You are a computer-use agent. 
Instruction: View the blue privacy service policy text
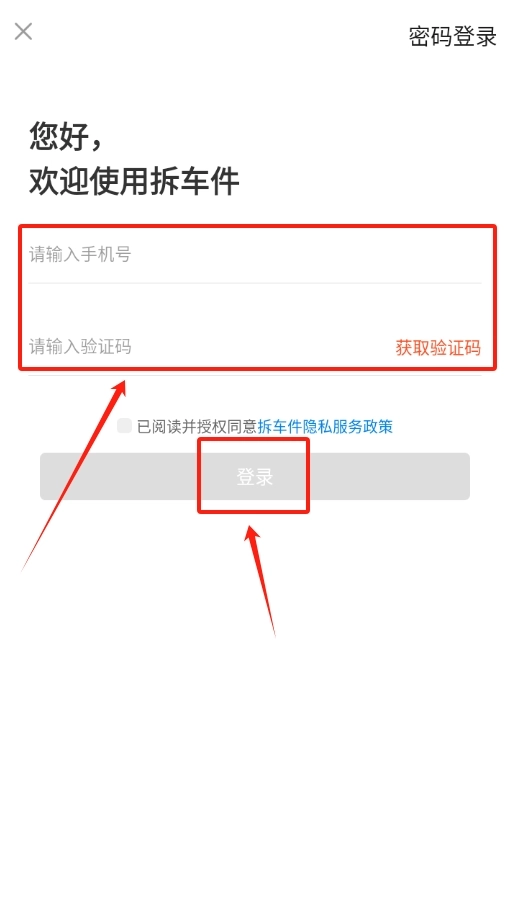[x=325, y=427]
